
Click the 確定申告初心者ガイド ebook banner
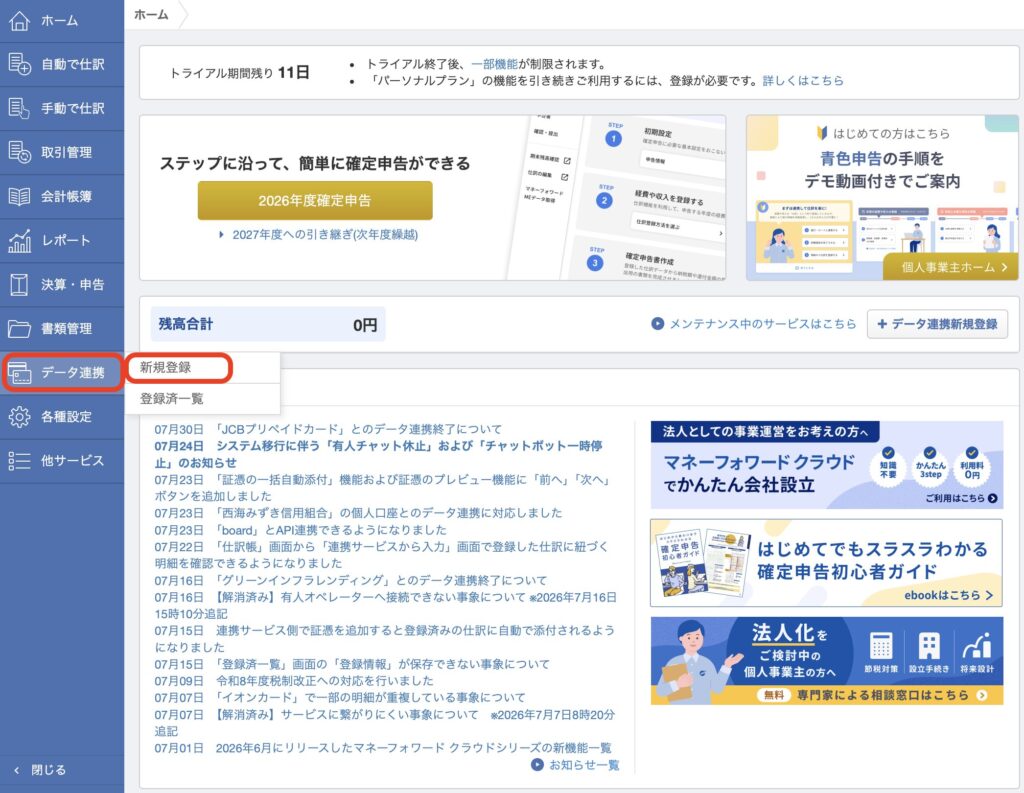coord(826,563)
